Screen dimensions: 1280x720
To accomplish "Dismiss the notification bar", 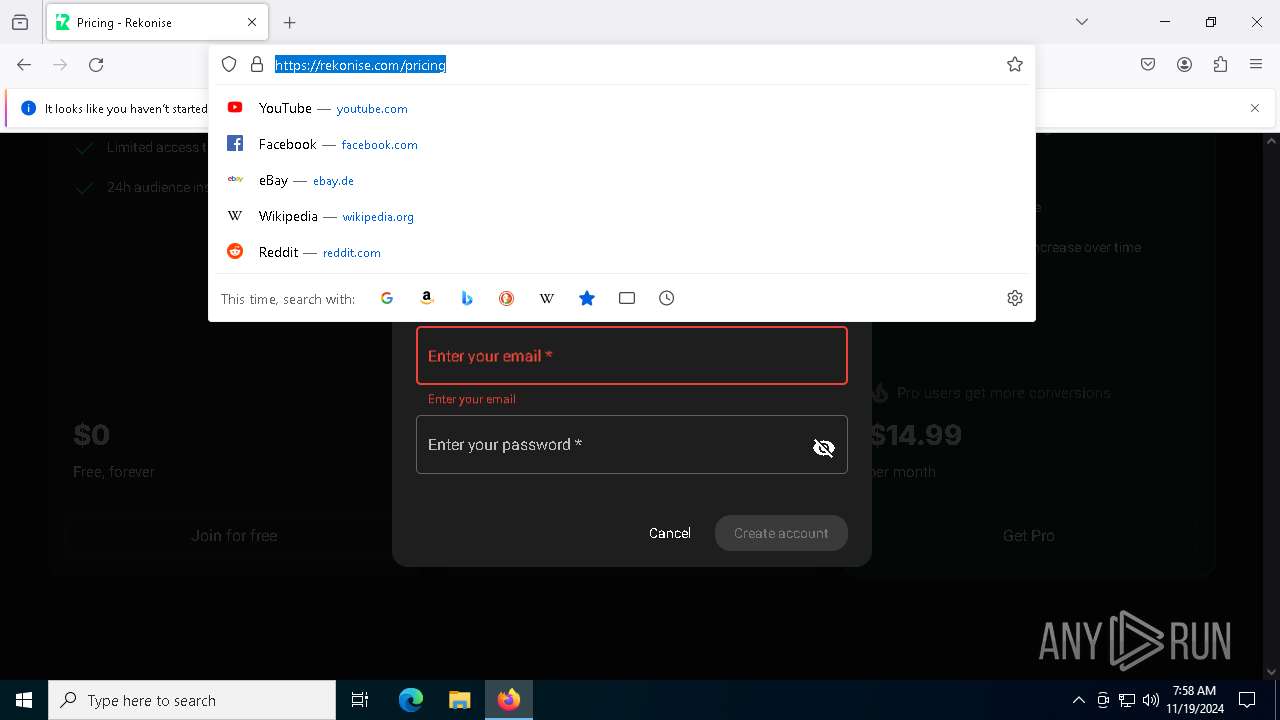I will [x=1255, y=108].
